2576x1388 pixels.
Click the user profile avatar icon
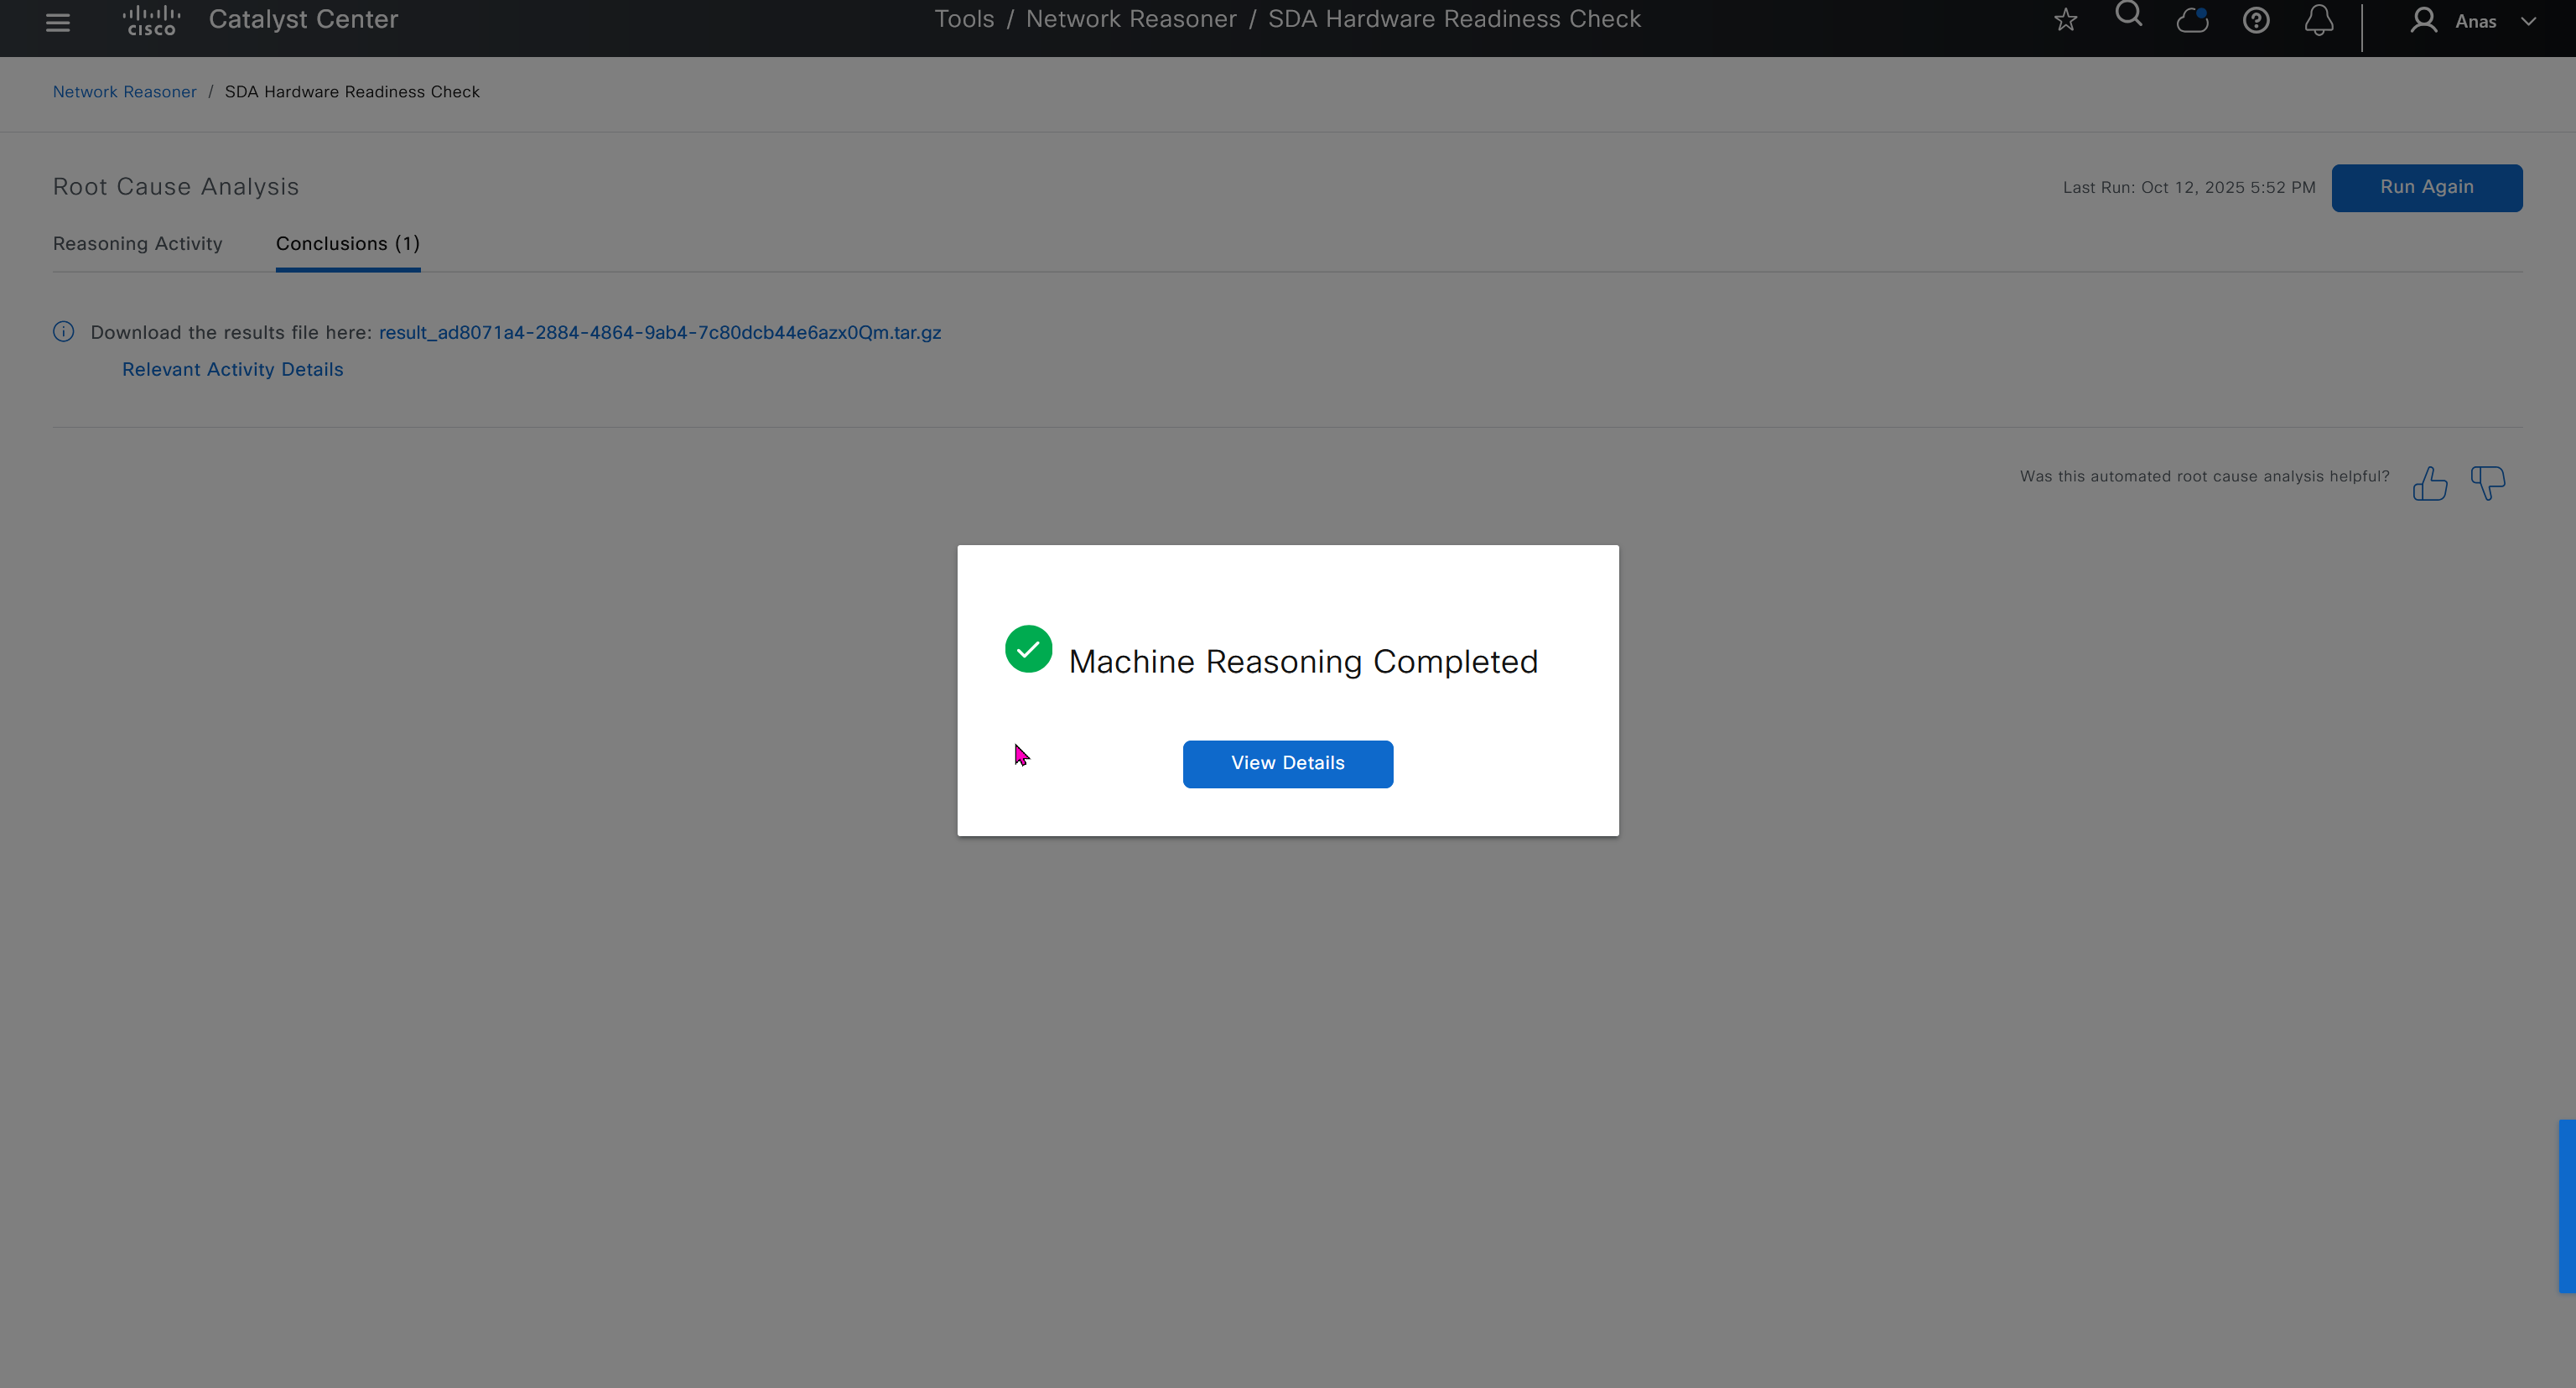(x=2423, y=20)
